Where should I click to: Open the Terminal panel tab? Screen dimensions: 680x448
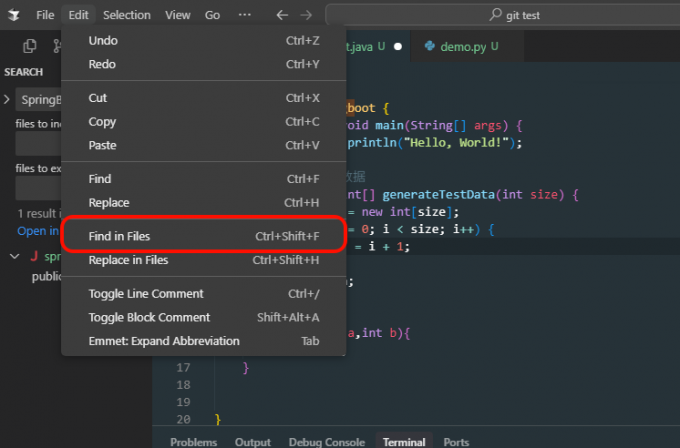coord(402,441)
